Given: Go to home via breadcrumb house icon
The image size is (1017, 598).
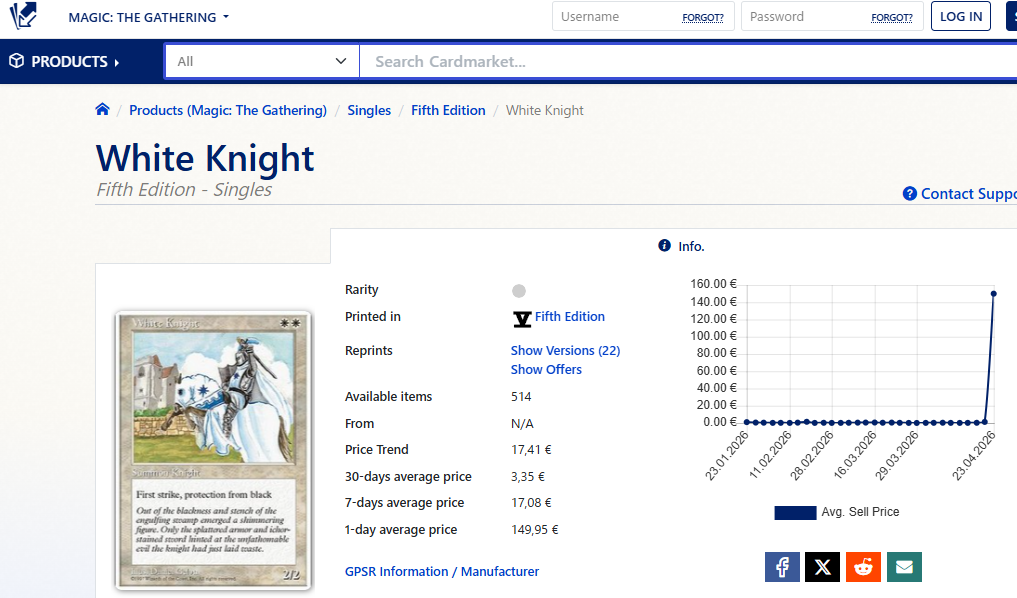Looking at the screenshot, I should [x=102, y=110].
